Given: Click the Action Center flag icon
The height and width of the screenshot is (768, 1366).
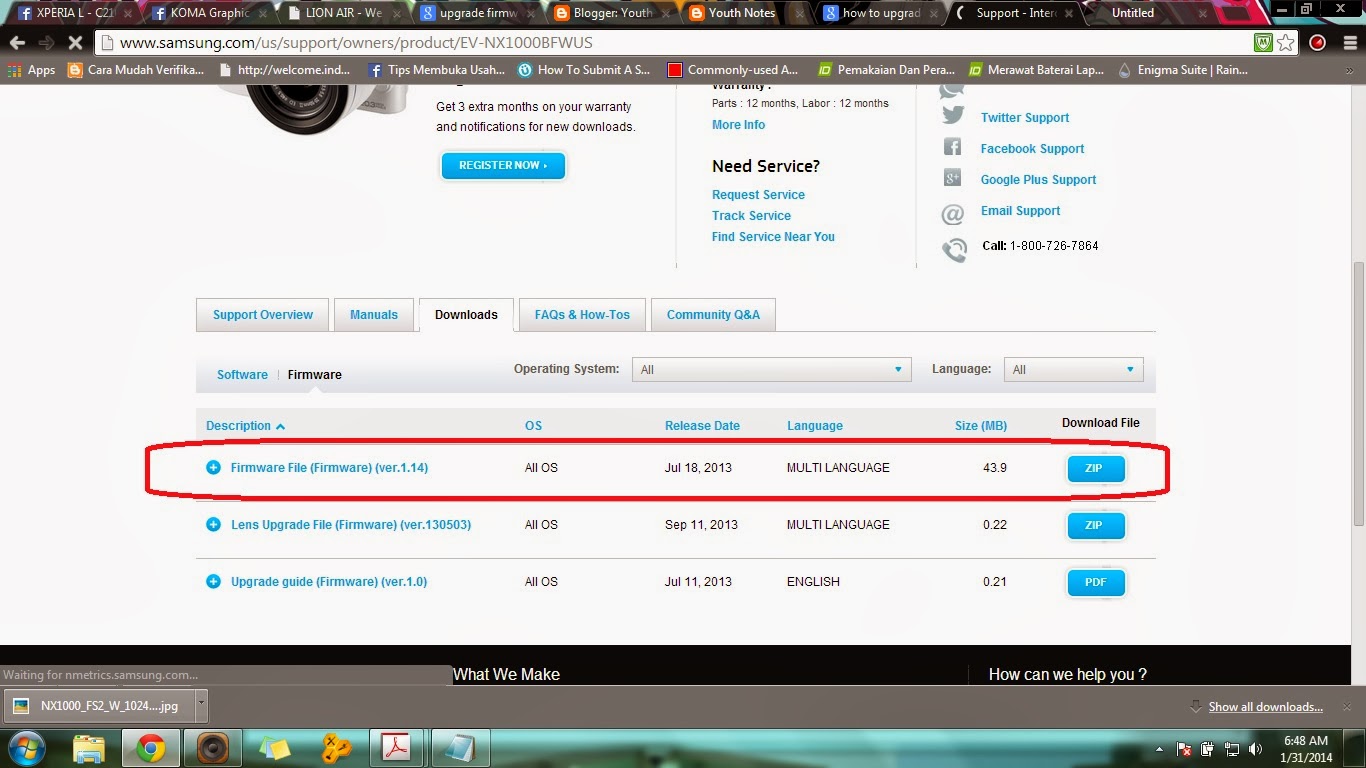Looking at the screenshot, I should click(x=1183, y=748).
